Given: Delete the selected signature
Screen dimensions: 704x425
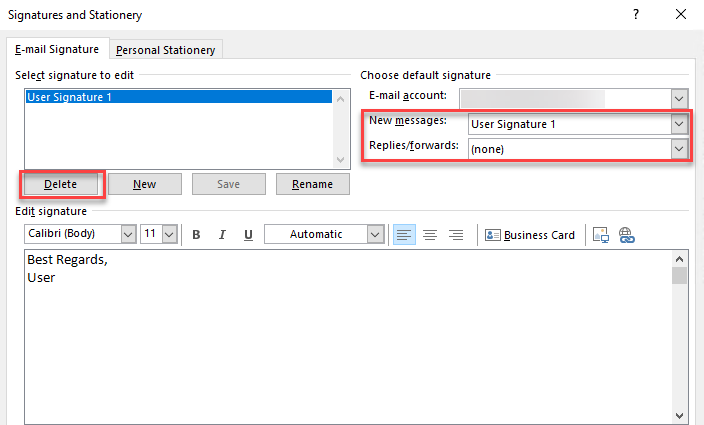Looking at the screenshot, I should click(x=61, y=184).
